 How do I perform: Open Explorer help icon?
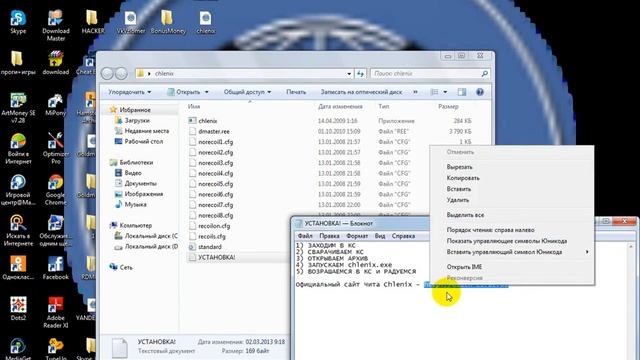[480, 92]
